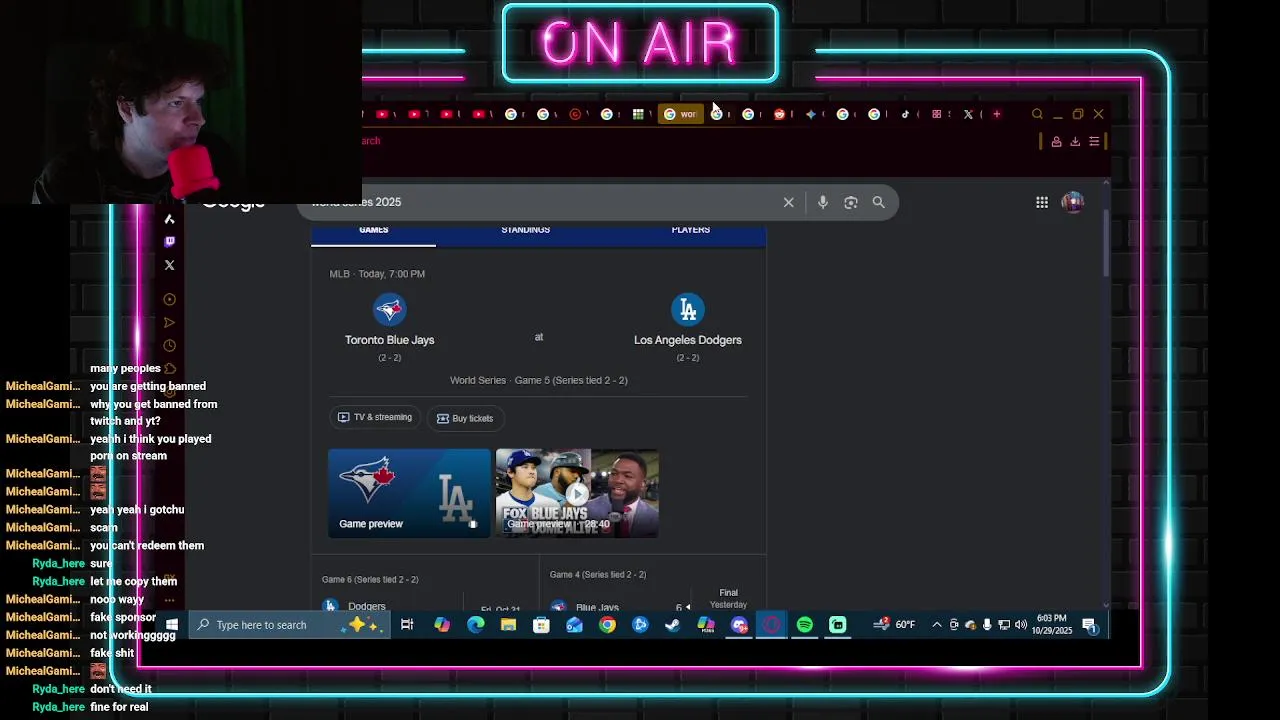Click 'World Series · Game 5' series text
Screen dimensions: 1280x720
(539, 381)
